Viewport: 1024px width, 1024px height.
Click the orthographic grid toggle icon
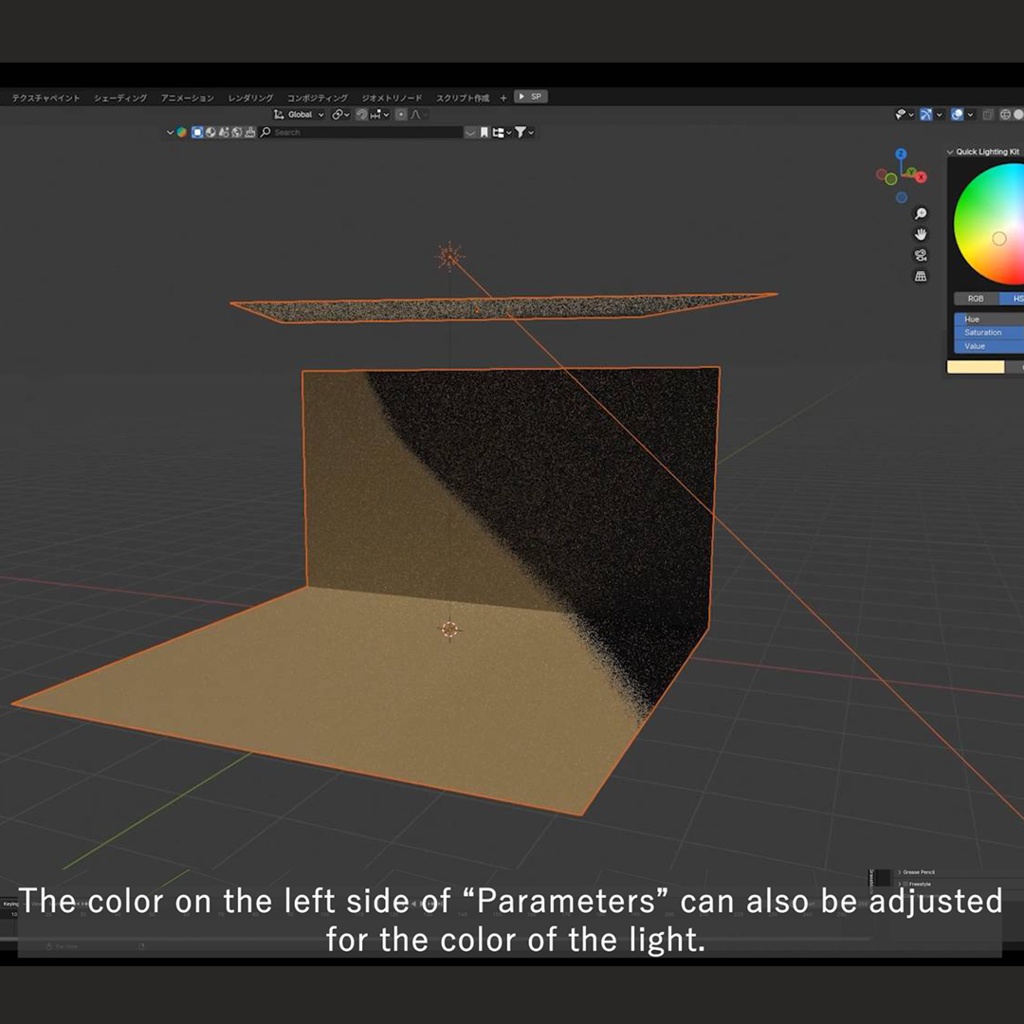click(920, 276)
